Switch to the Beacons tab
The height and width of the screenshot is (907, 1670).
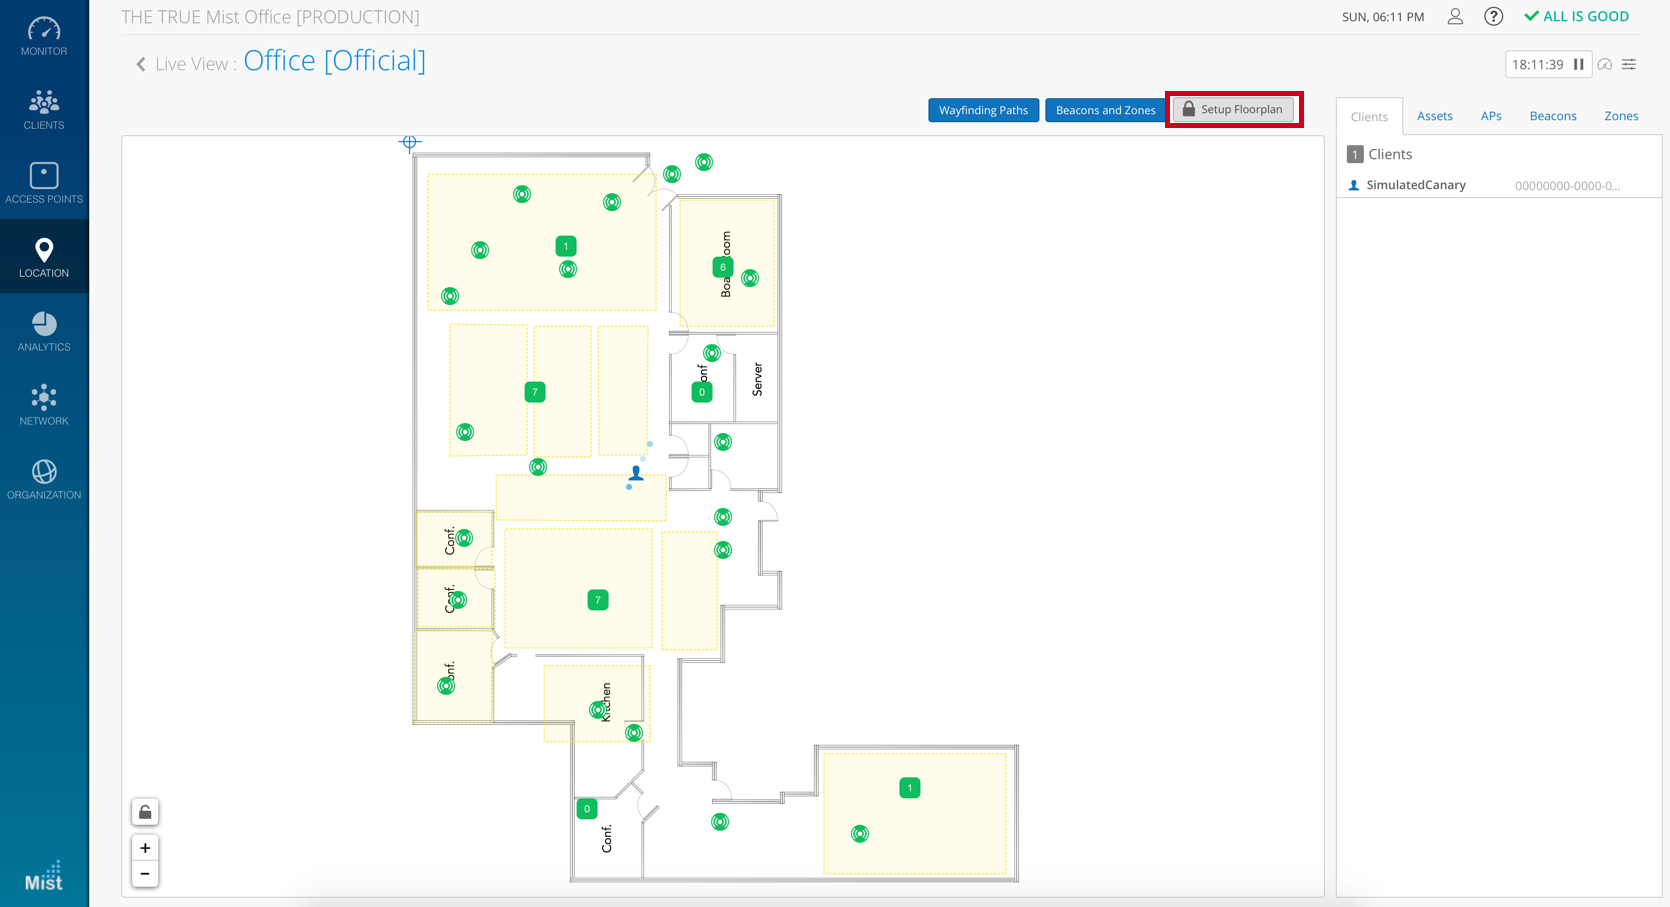pyautogui.click(x=1552, y=116)
